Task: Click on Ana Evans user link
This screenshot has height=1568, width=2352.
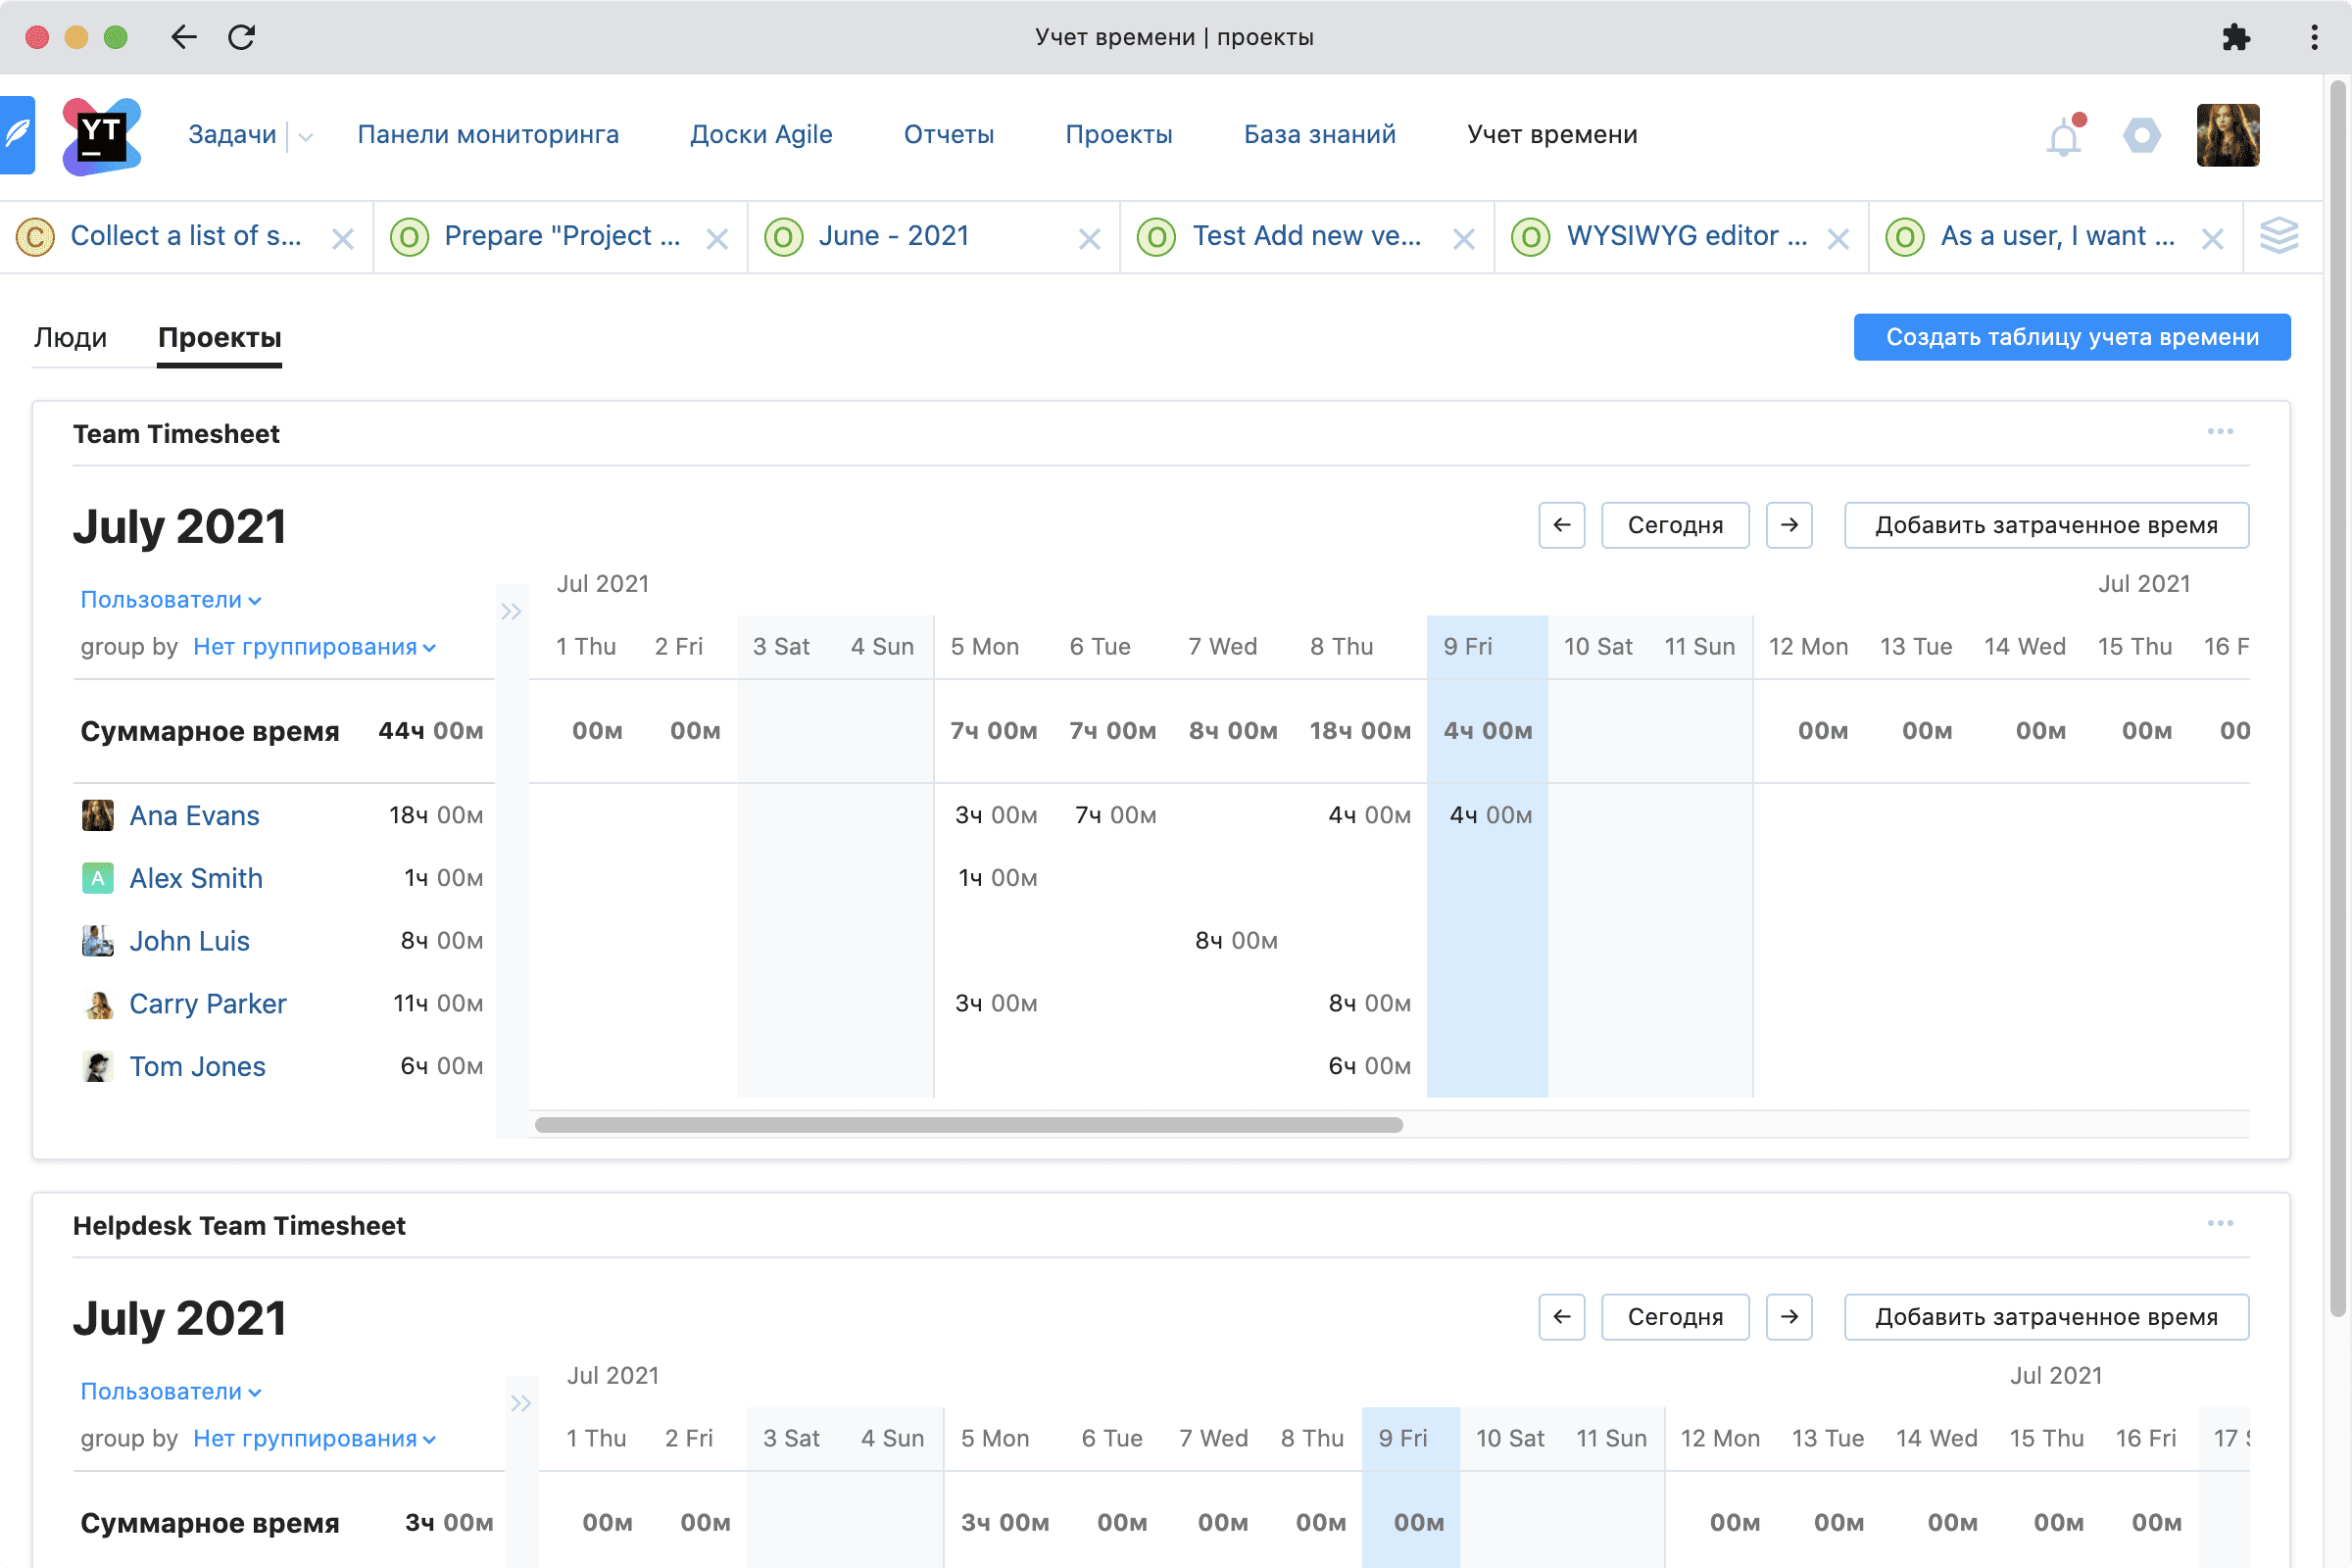Action: 192,813
